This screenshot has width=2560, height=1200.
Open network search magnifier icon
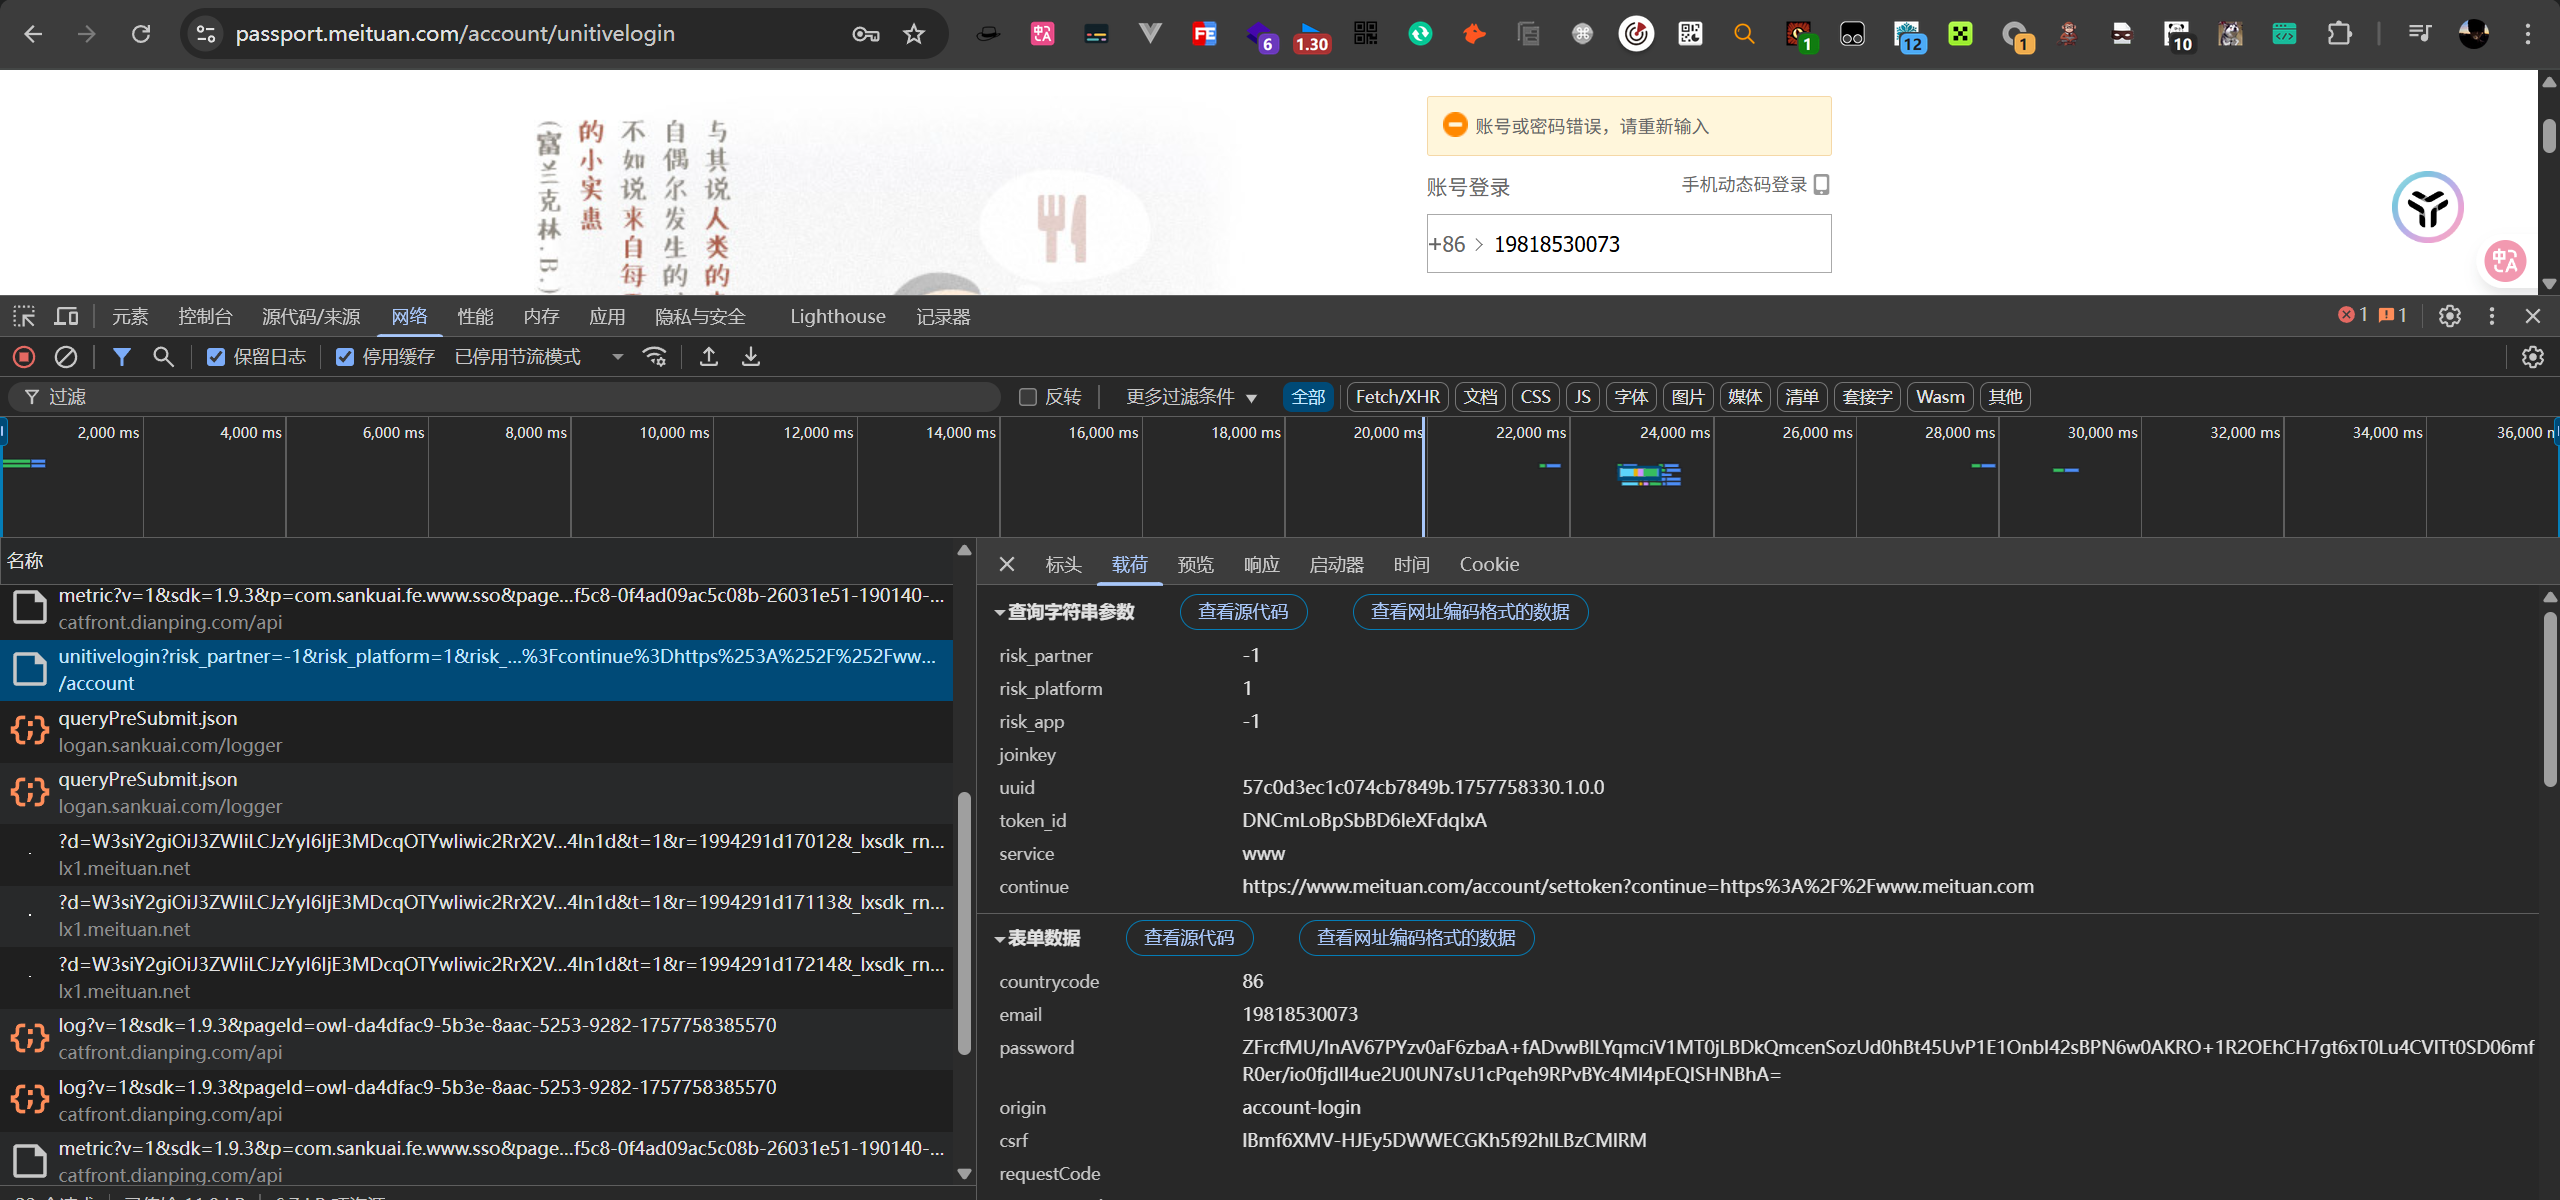[x=163, y=357]
